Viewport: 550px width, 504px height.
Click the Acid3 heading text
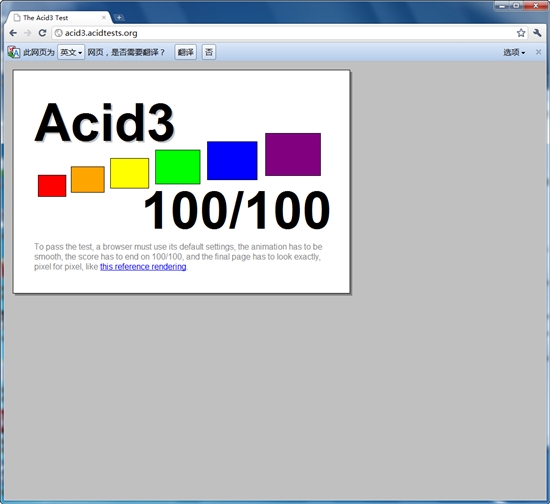point(104,123)
